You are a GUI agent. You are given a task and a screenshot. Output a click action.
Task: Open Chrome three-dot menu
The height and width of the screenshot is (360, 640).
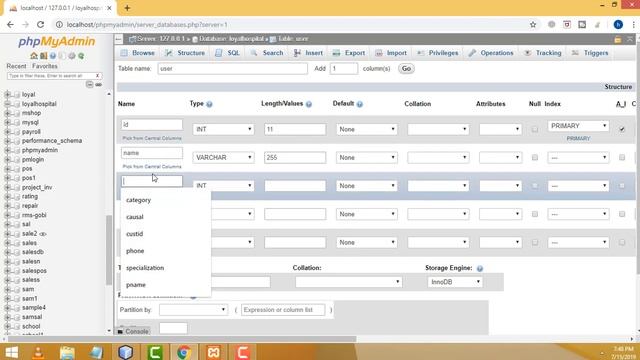(633, 24)
